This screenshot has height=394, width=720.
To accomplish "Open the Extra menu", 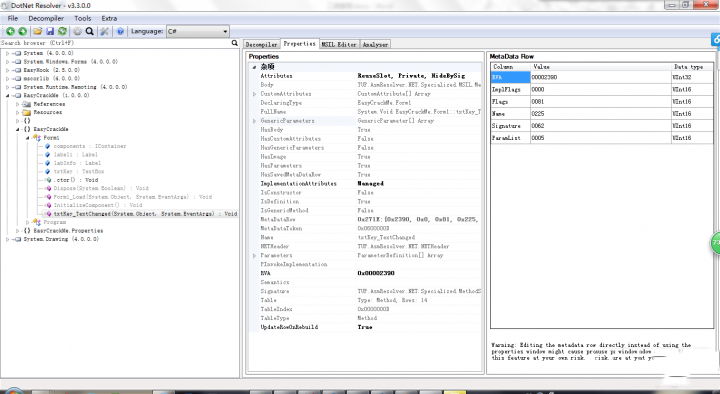I will pos(109,18).
